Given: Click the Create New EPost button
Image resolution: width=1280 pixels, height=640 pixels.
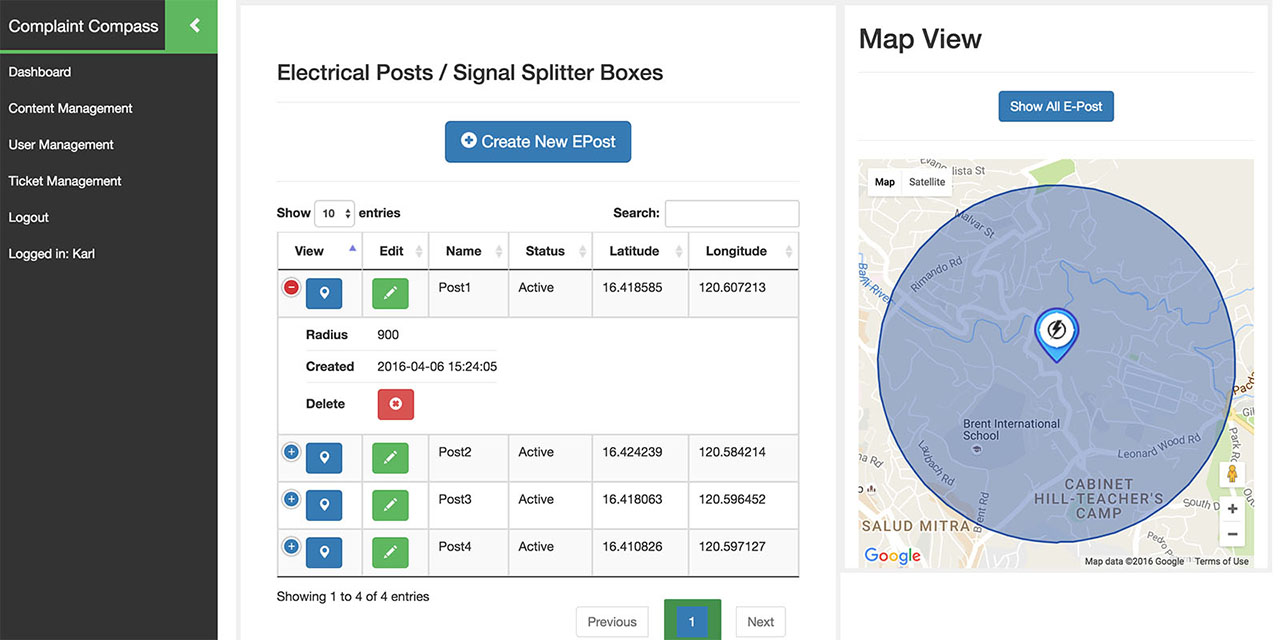Looking at the screenshot, I should pos(538,142).
